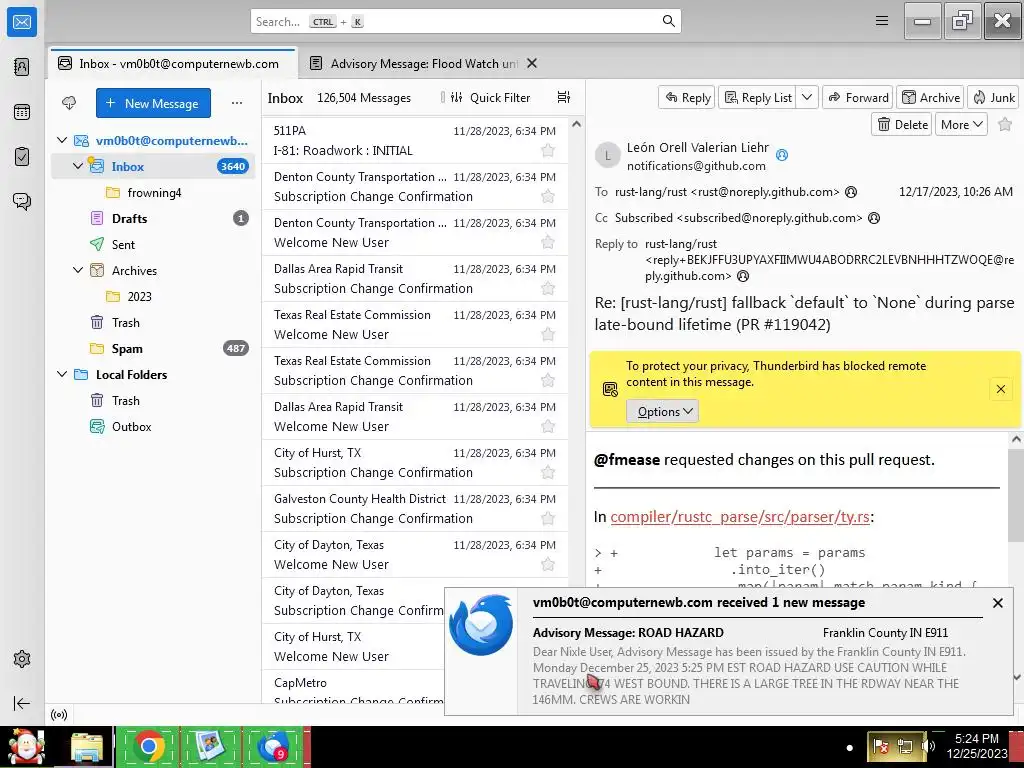Collapse the Local Folders tree
Viewport: 1024px width, 768px height.
[x=62, y=374]
